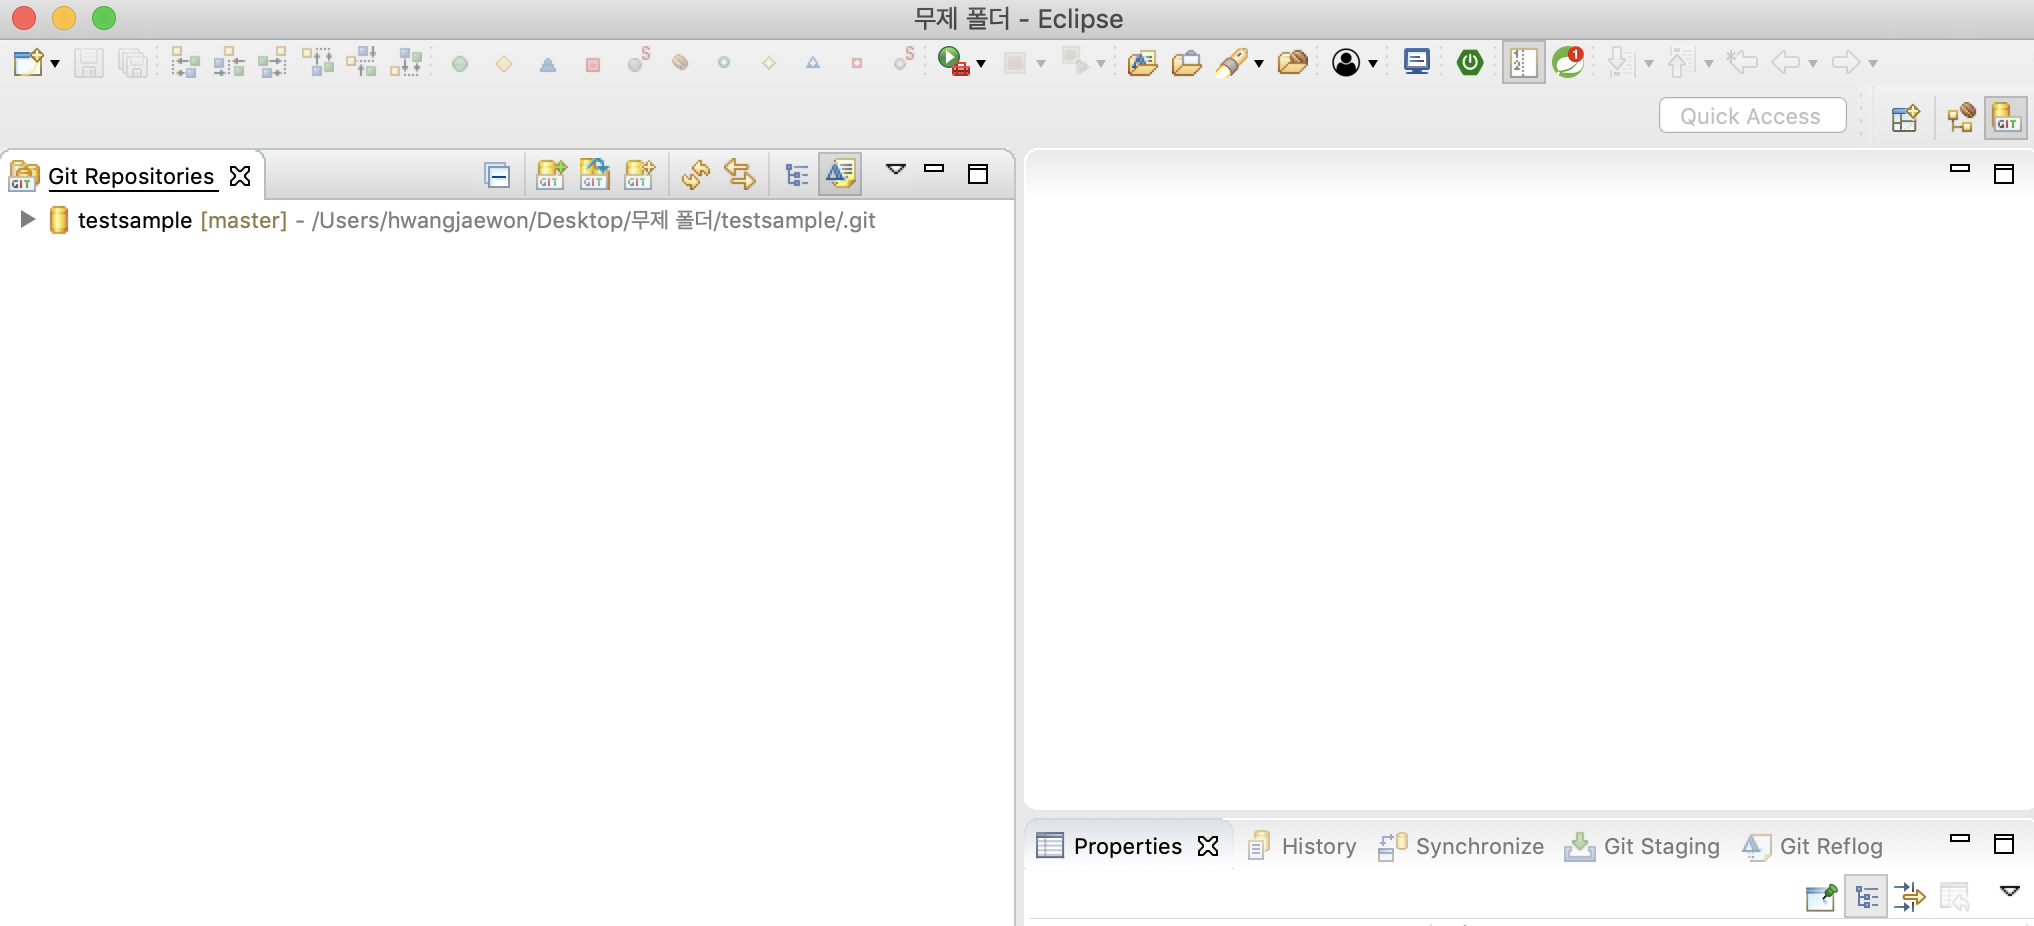Click the green power button icon
This screenshot has height=926, width=2034.
[x=1470, y=63]
